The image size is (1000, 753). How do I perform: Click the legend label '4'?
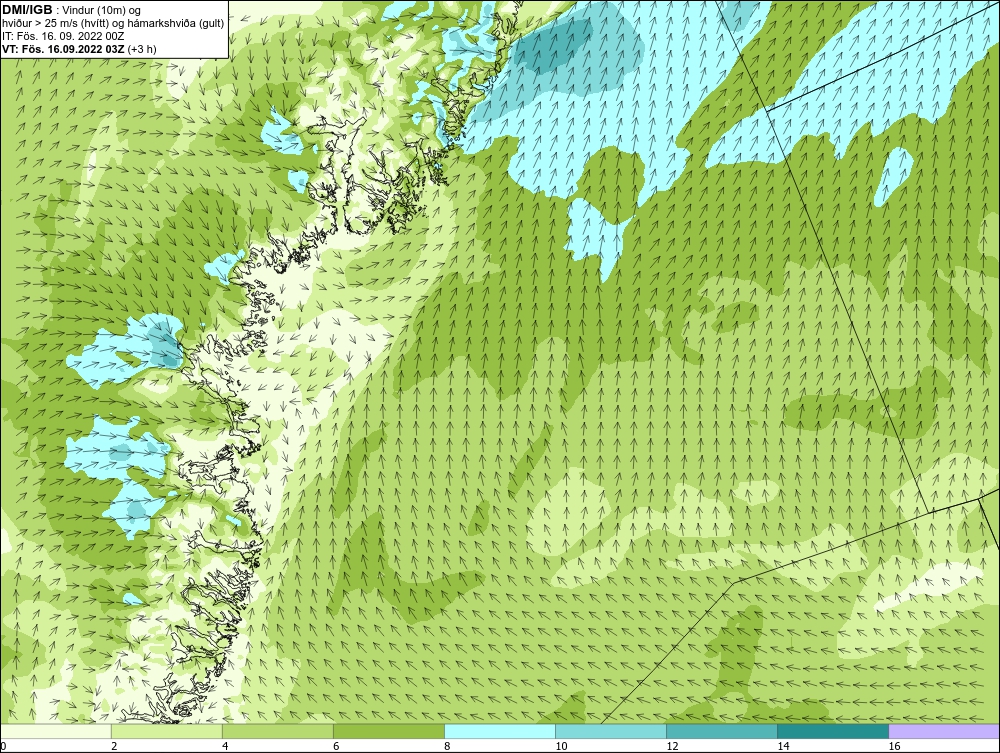225,746
